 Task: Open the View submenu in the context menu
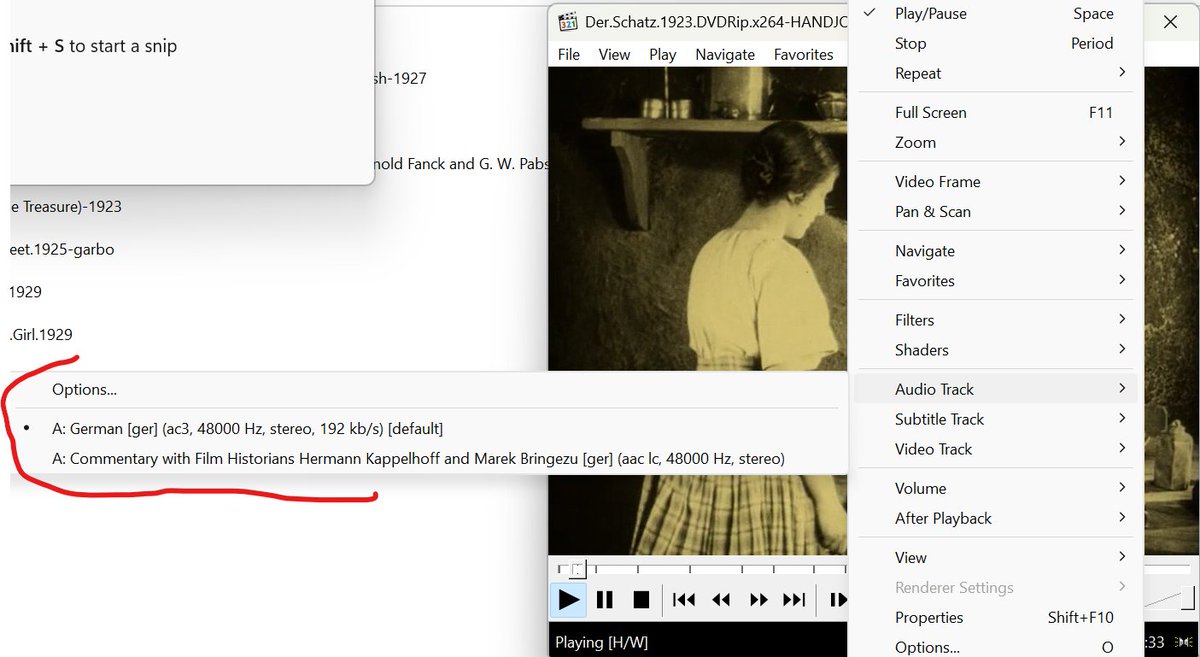[x=995, y=557]
